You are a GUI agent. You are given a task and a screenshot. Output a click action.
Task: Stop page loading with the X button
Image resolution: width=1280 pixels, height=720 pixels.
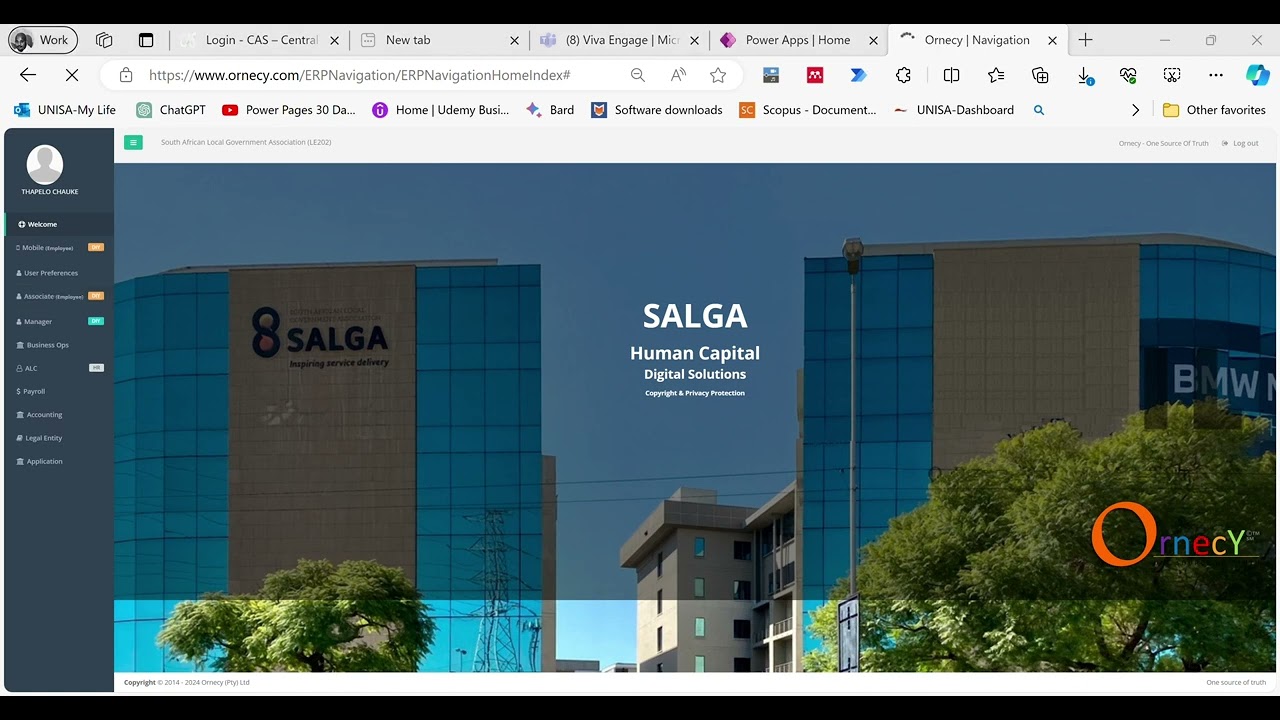[72, 75]
